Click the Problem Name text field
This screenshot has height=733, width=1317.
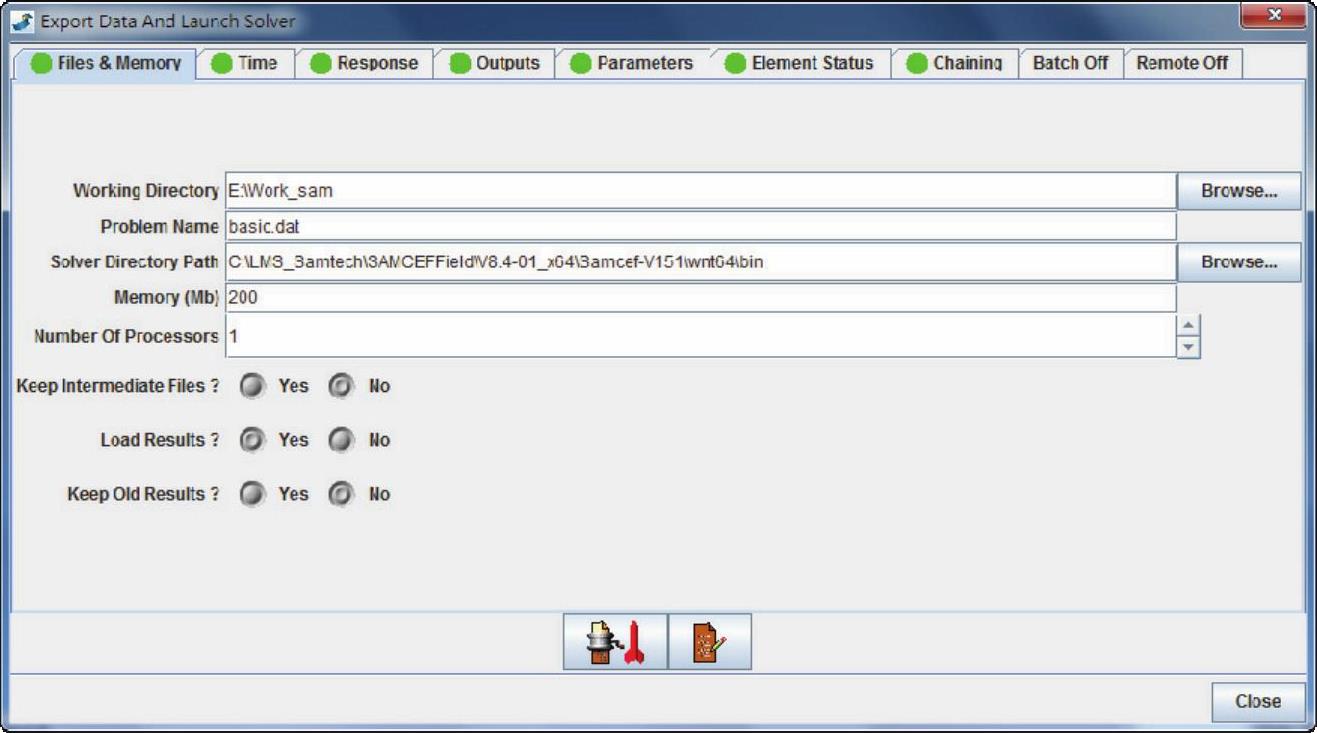point(700,227)
